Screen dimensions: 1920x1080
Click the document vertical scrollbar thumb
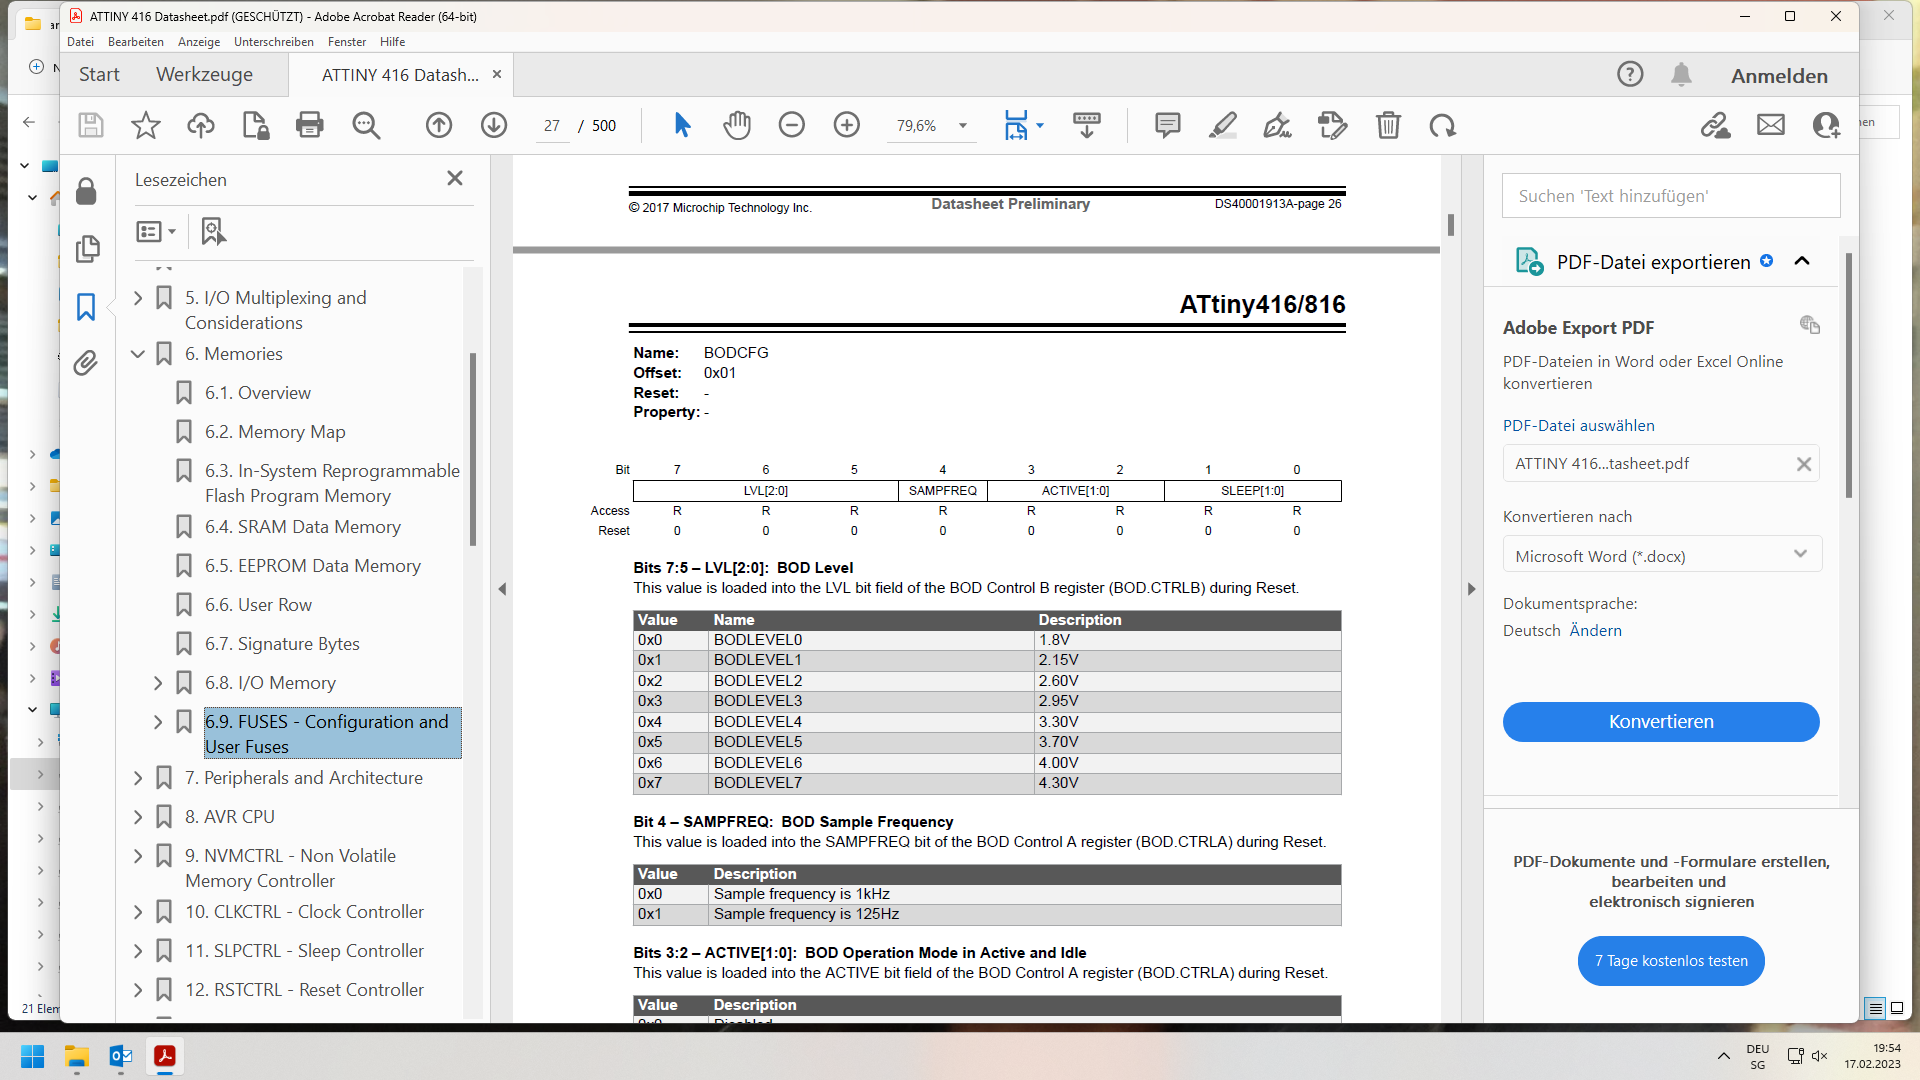click(1450, 225)
